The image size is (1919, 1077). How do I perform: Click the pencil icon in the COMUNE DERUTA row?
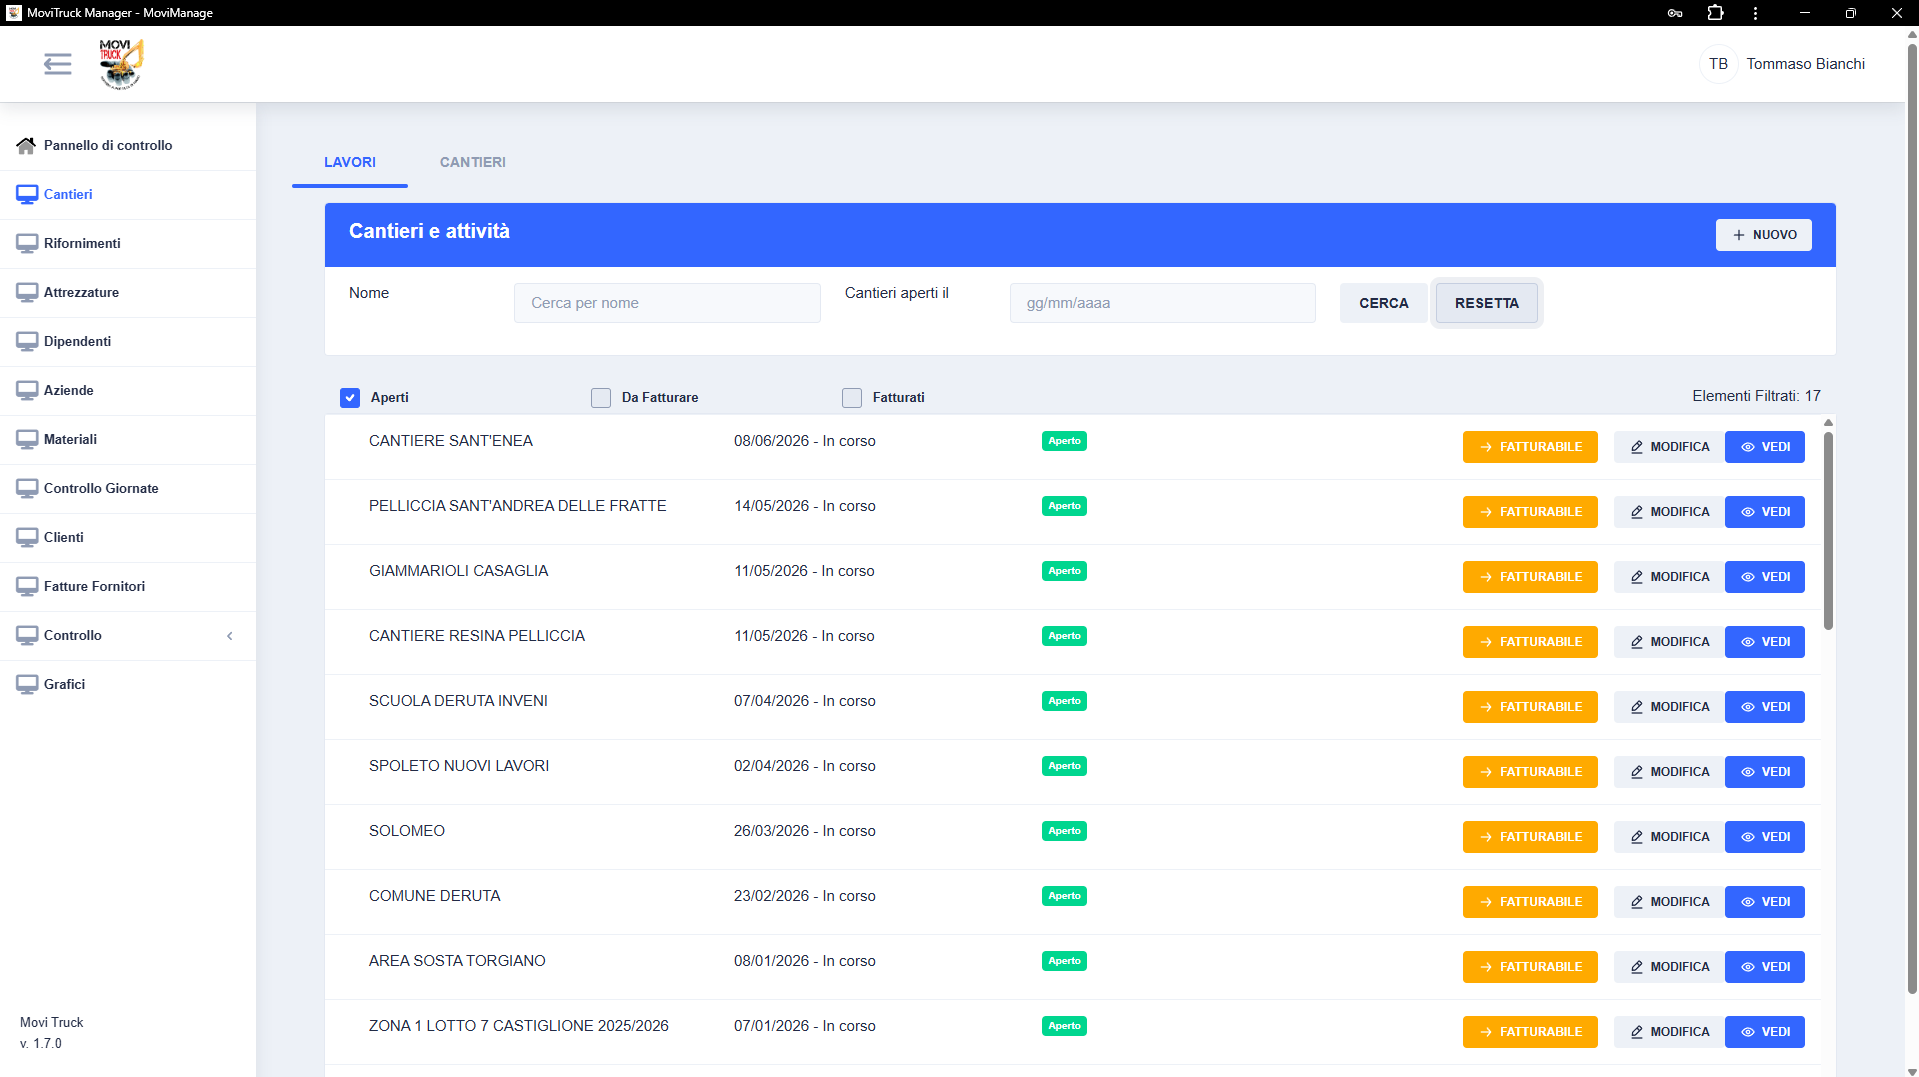click(x=1637, y=902)
